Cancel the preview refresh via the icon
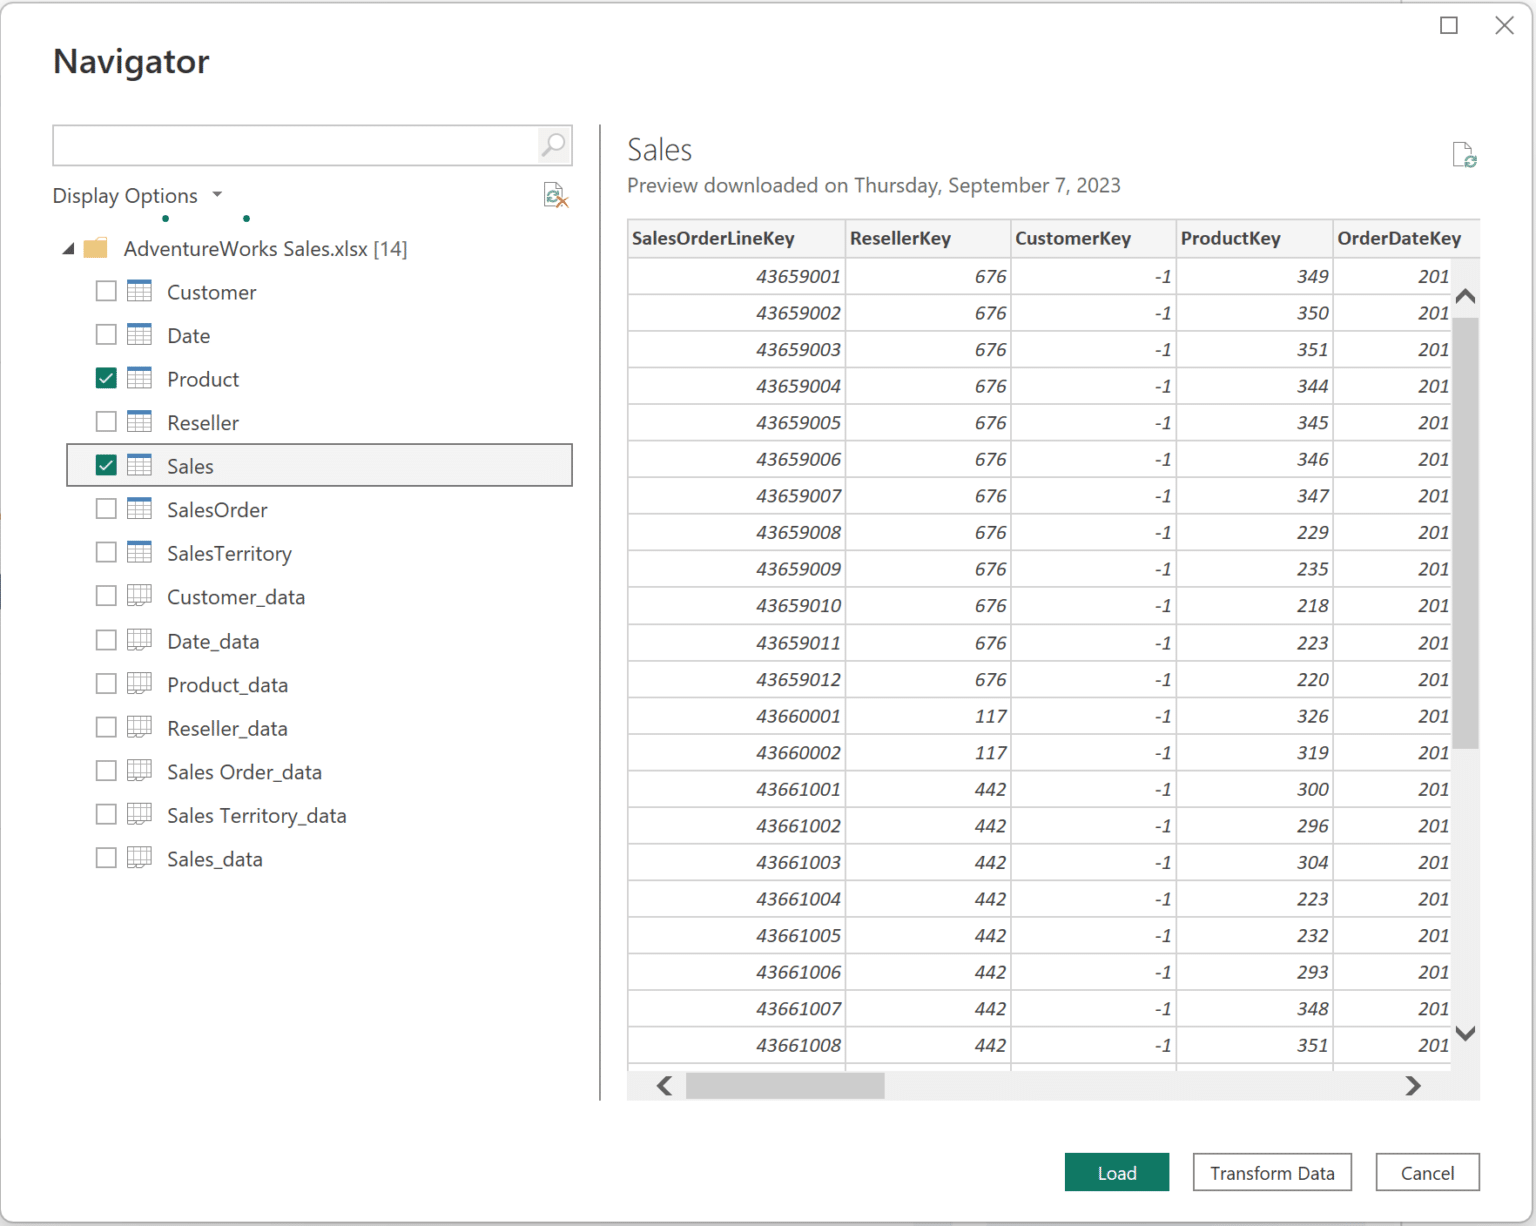Image resolution: width=1536 pixels, height=1226 pixels. click(556, 195)
